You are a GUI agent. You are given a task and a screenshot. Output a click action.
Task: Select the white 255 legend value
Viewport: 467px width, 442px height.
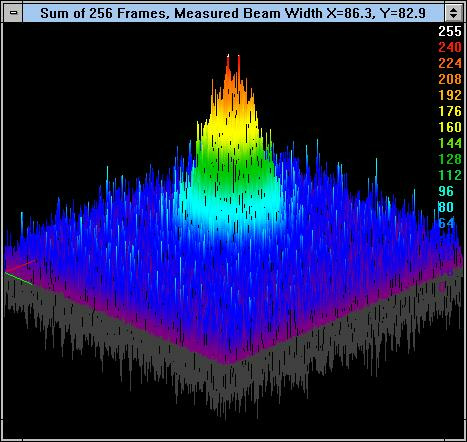[450, 31]
